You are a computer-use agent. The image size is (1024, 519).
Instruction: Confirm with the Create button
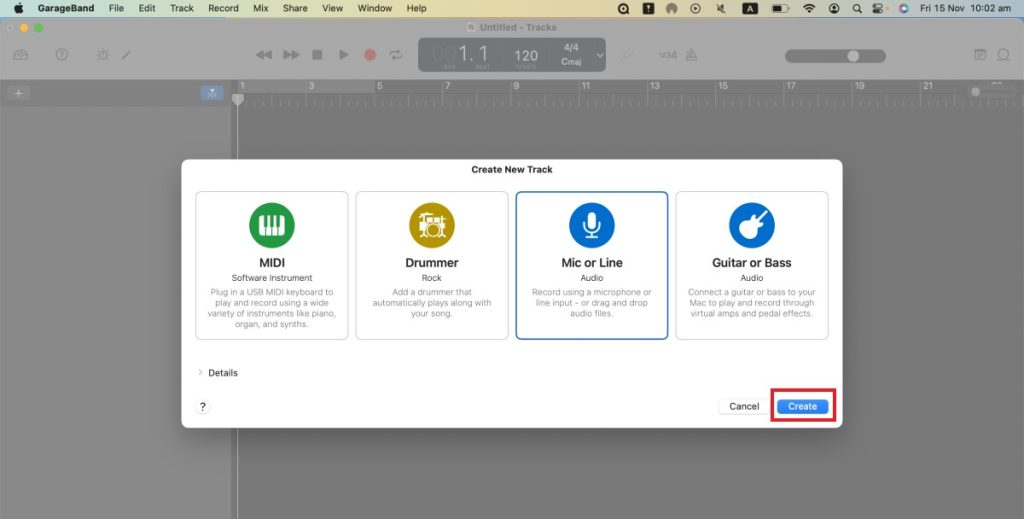[x=803, y=406]
